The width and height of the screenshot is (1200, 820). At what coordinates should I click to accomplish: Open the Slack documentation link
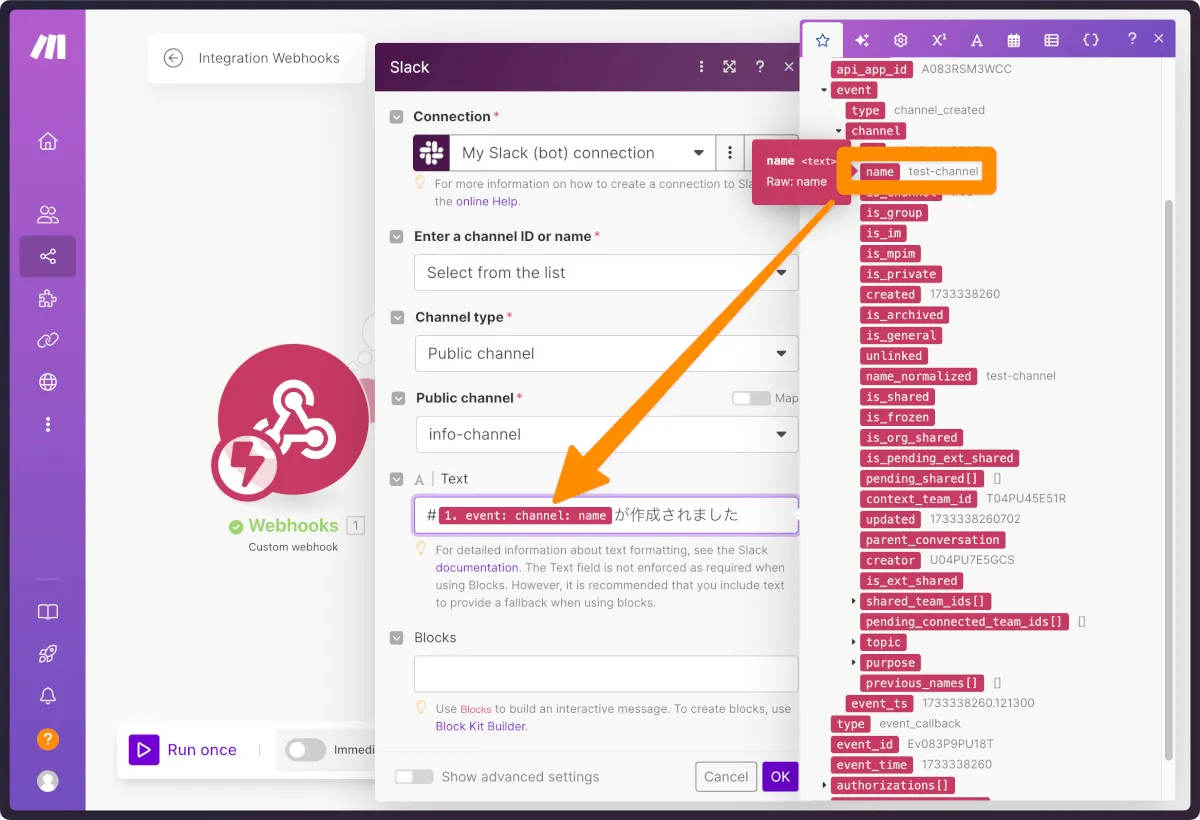[x=477, y=567]
